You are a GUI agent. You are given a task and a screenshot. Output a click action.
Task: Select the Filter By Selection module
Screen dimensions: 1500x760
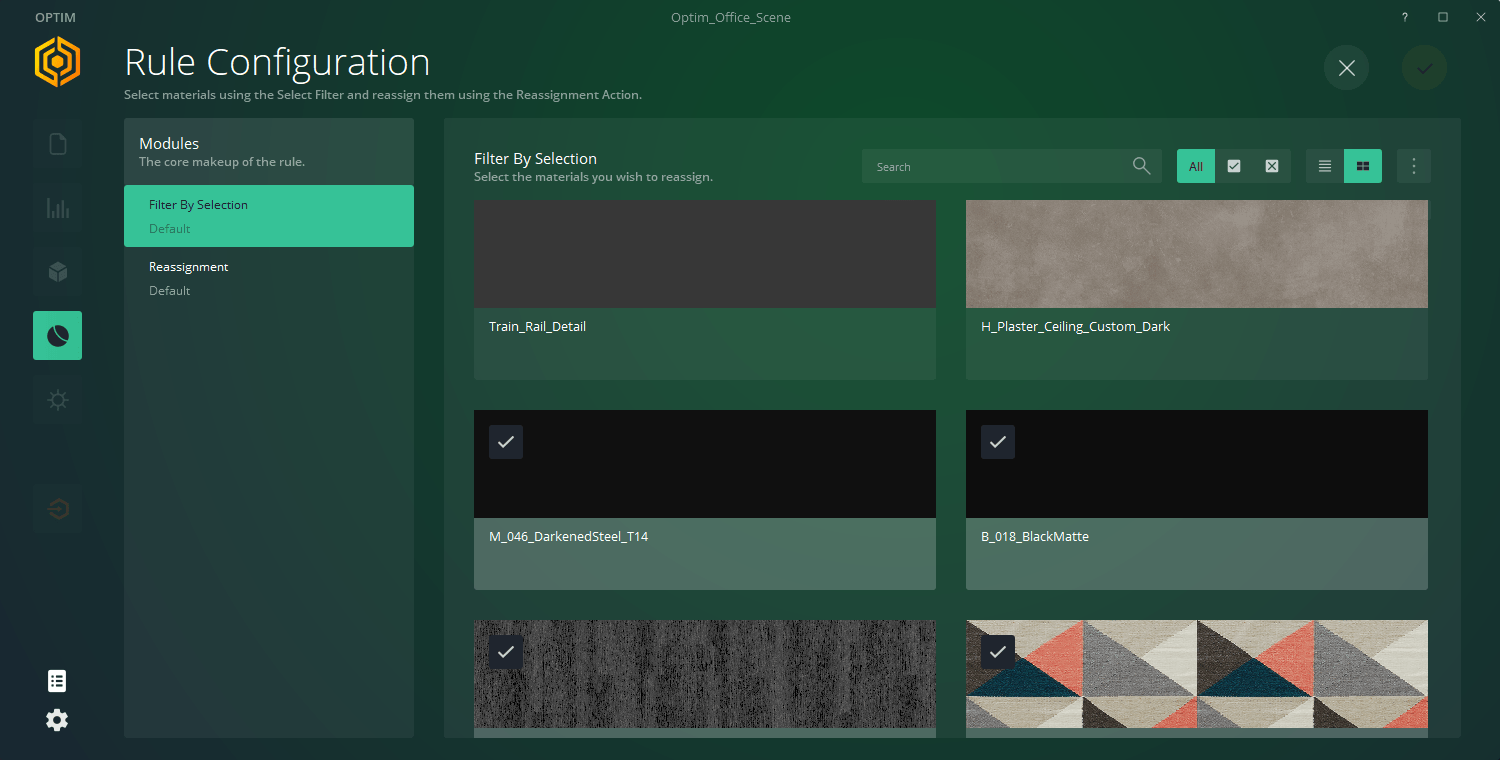pyautogui.click(x=268, y=215)
